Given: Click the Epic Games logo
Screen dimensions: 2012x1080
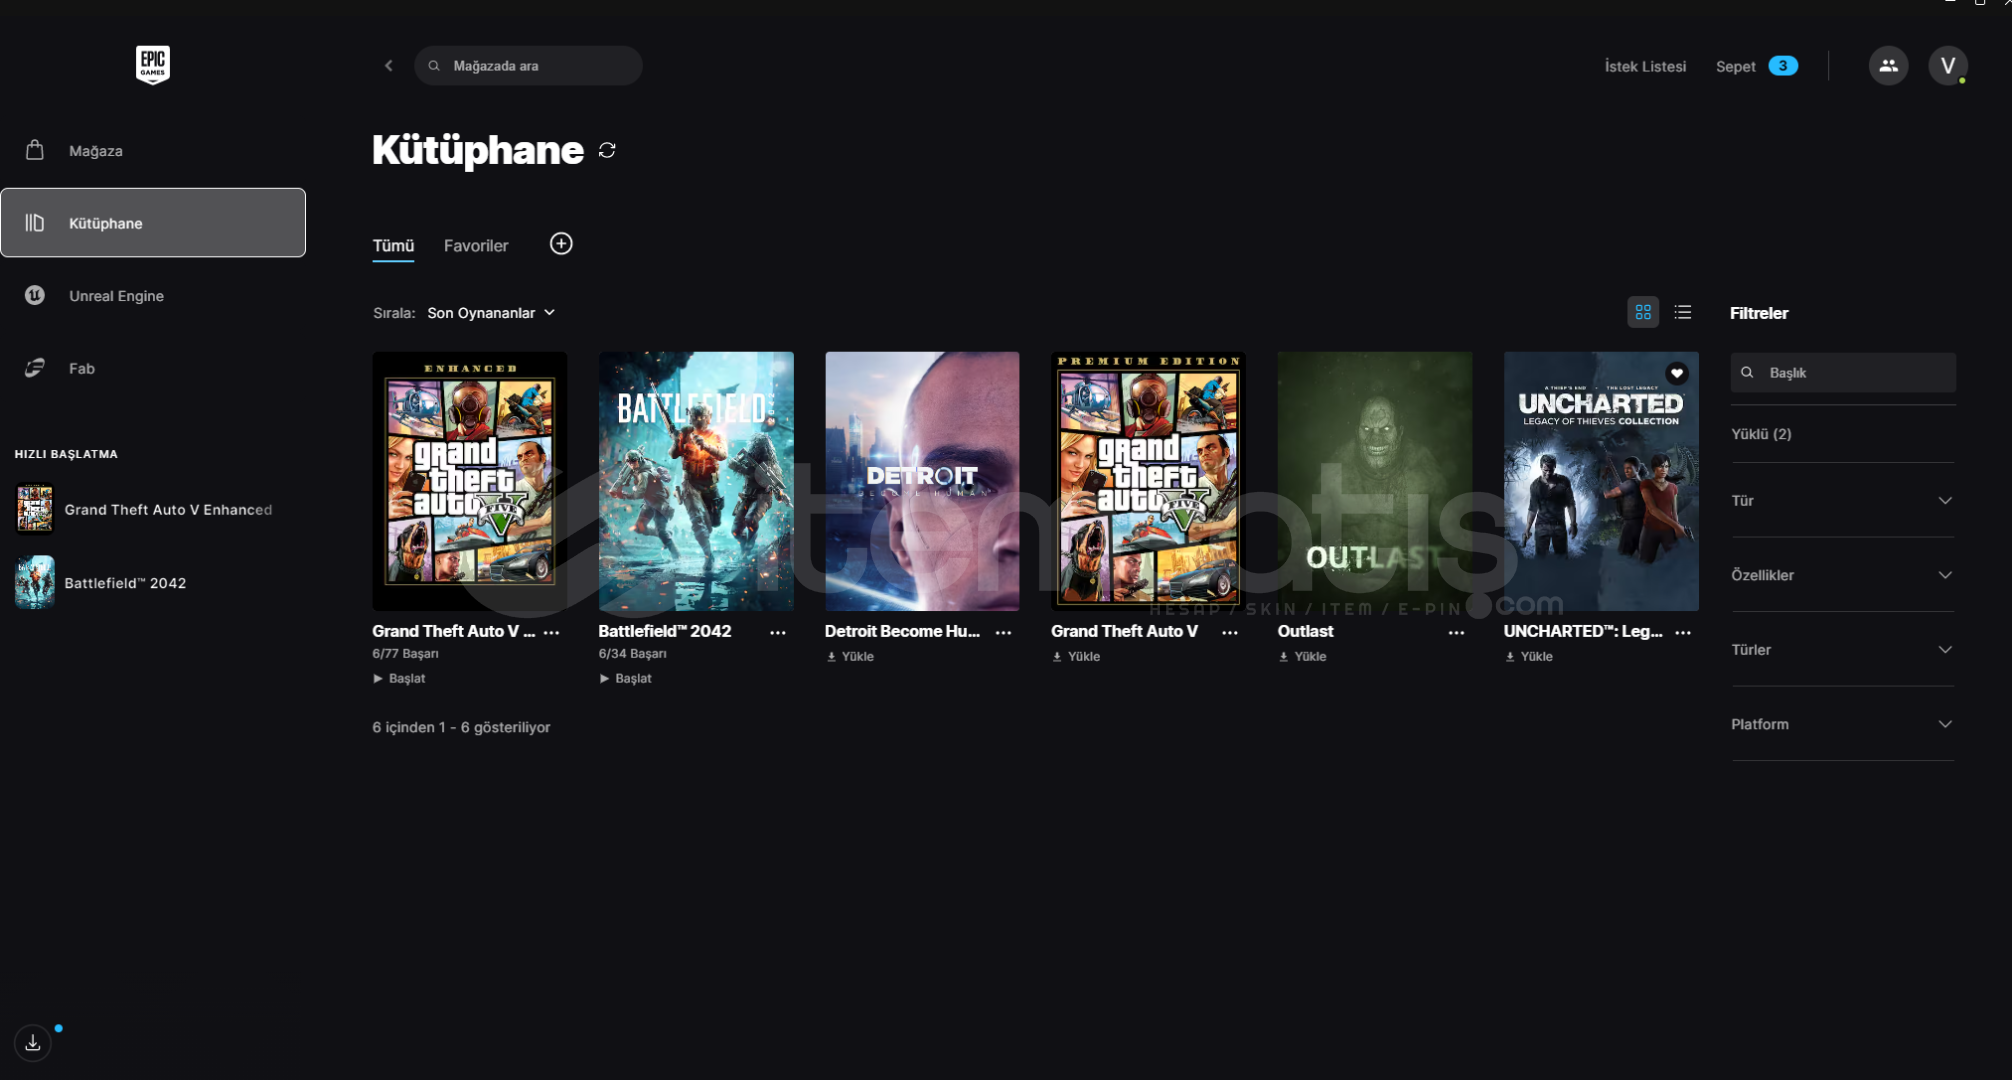Looking at the screenshot, I should pyautogui.click(x=153, y=65).
